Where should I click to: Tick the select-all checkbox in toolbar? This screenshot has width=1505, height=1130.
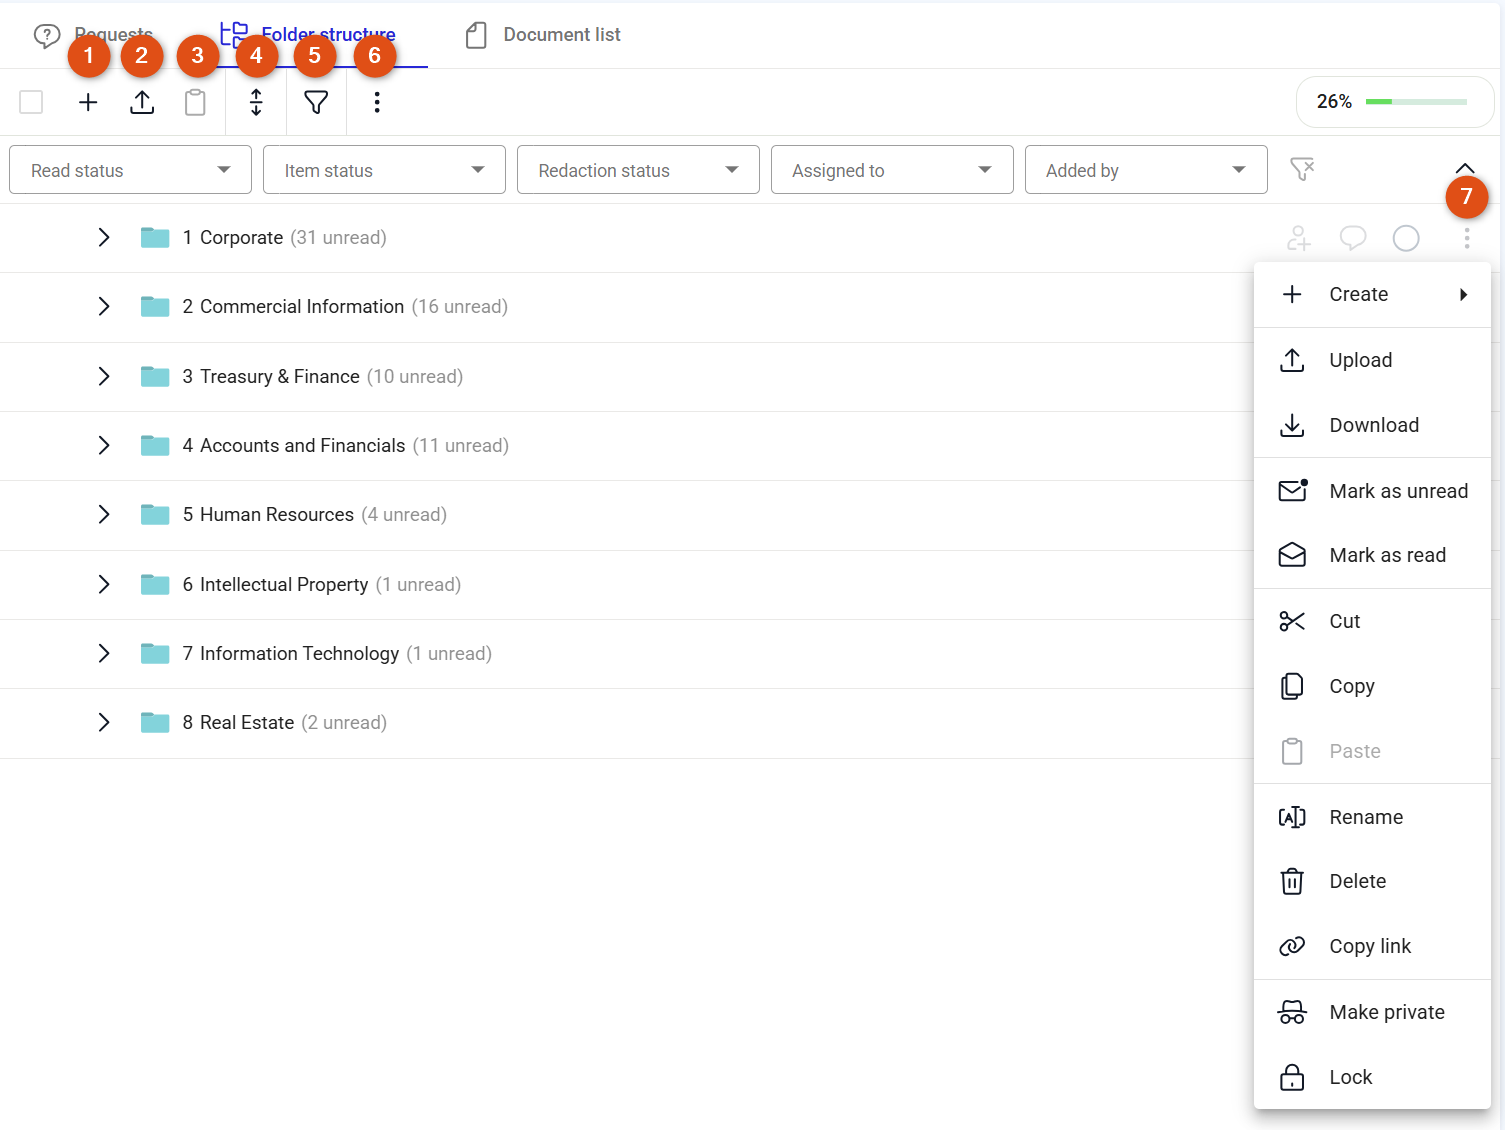(31, 102)
